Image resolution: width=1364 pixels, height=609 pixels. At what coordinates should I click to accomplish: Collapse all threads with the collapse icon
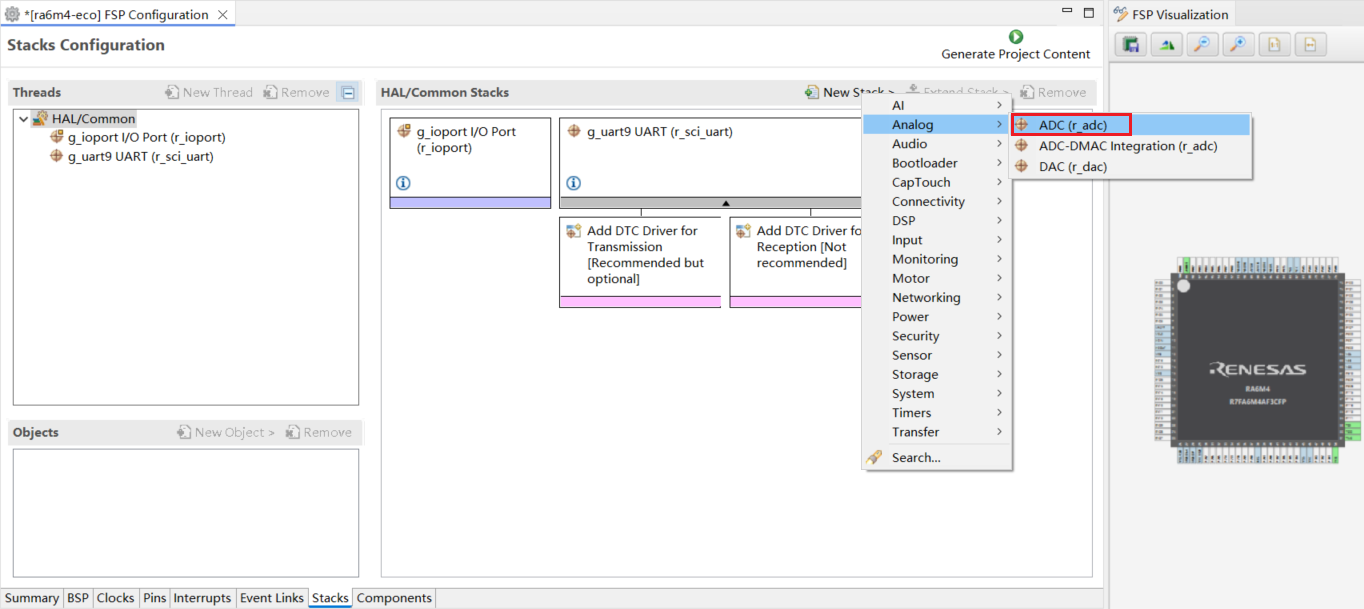tap(347, 92)
